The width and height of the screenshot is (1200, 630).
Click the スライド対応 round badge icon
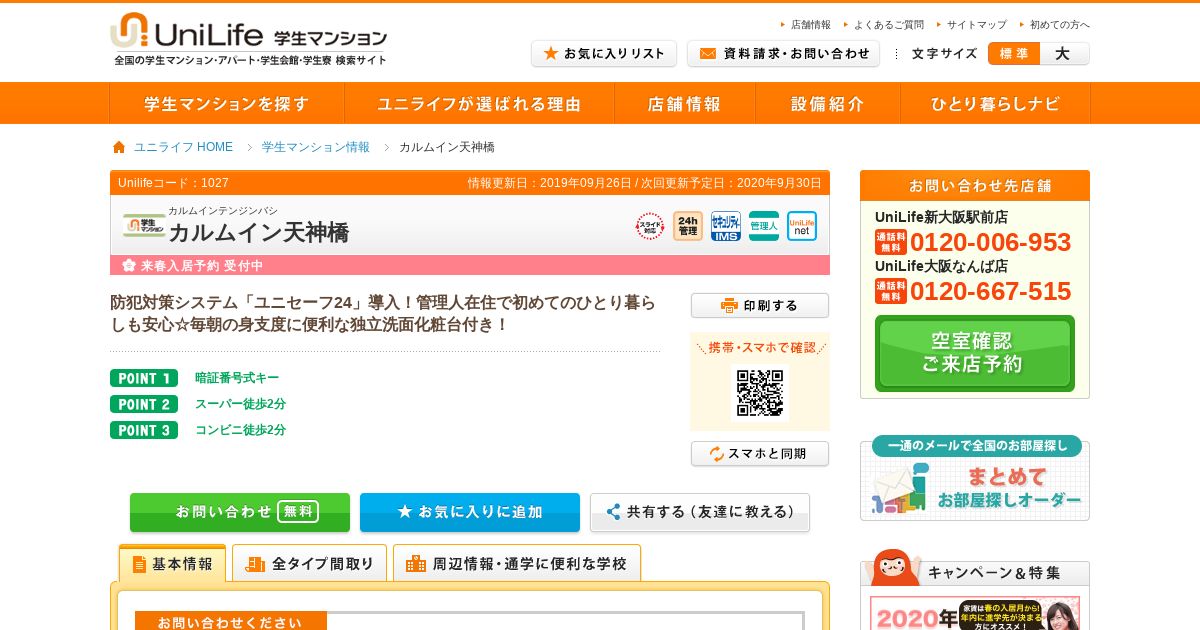point(650,226)
